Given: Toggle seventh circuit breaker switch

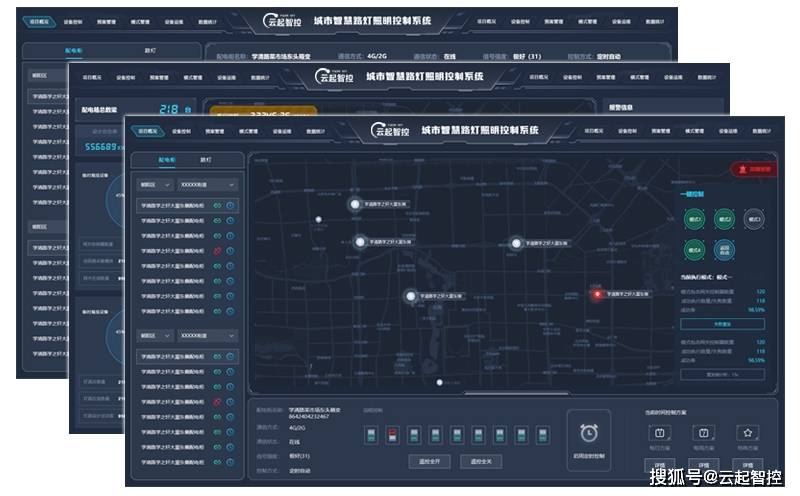Looking at the screenshot, I should (x=500, y=435).
